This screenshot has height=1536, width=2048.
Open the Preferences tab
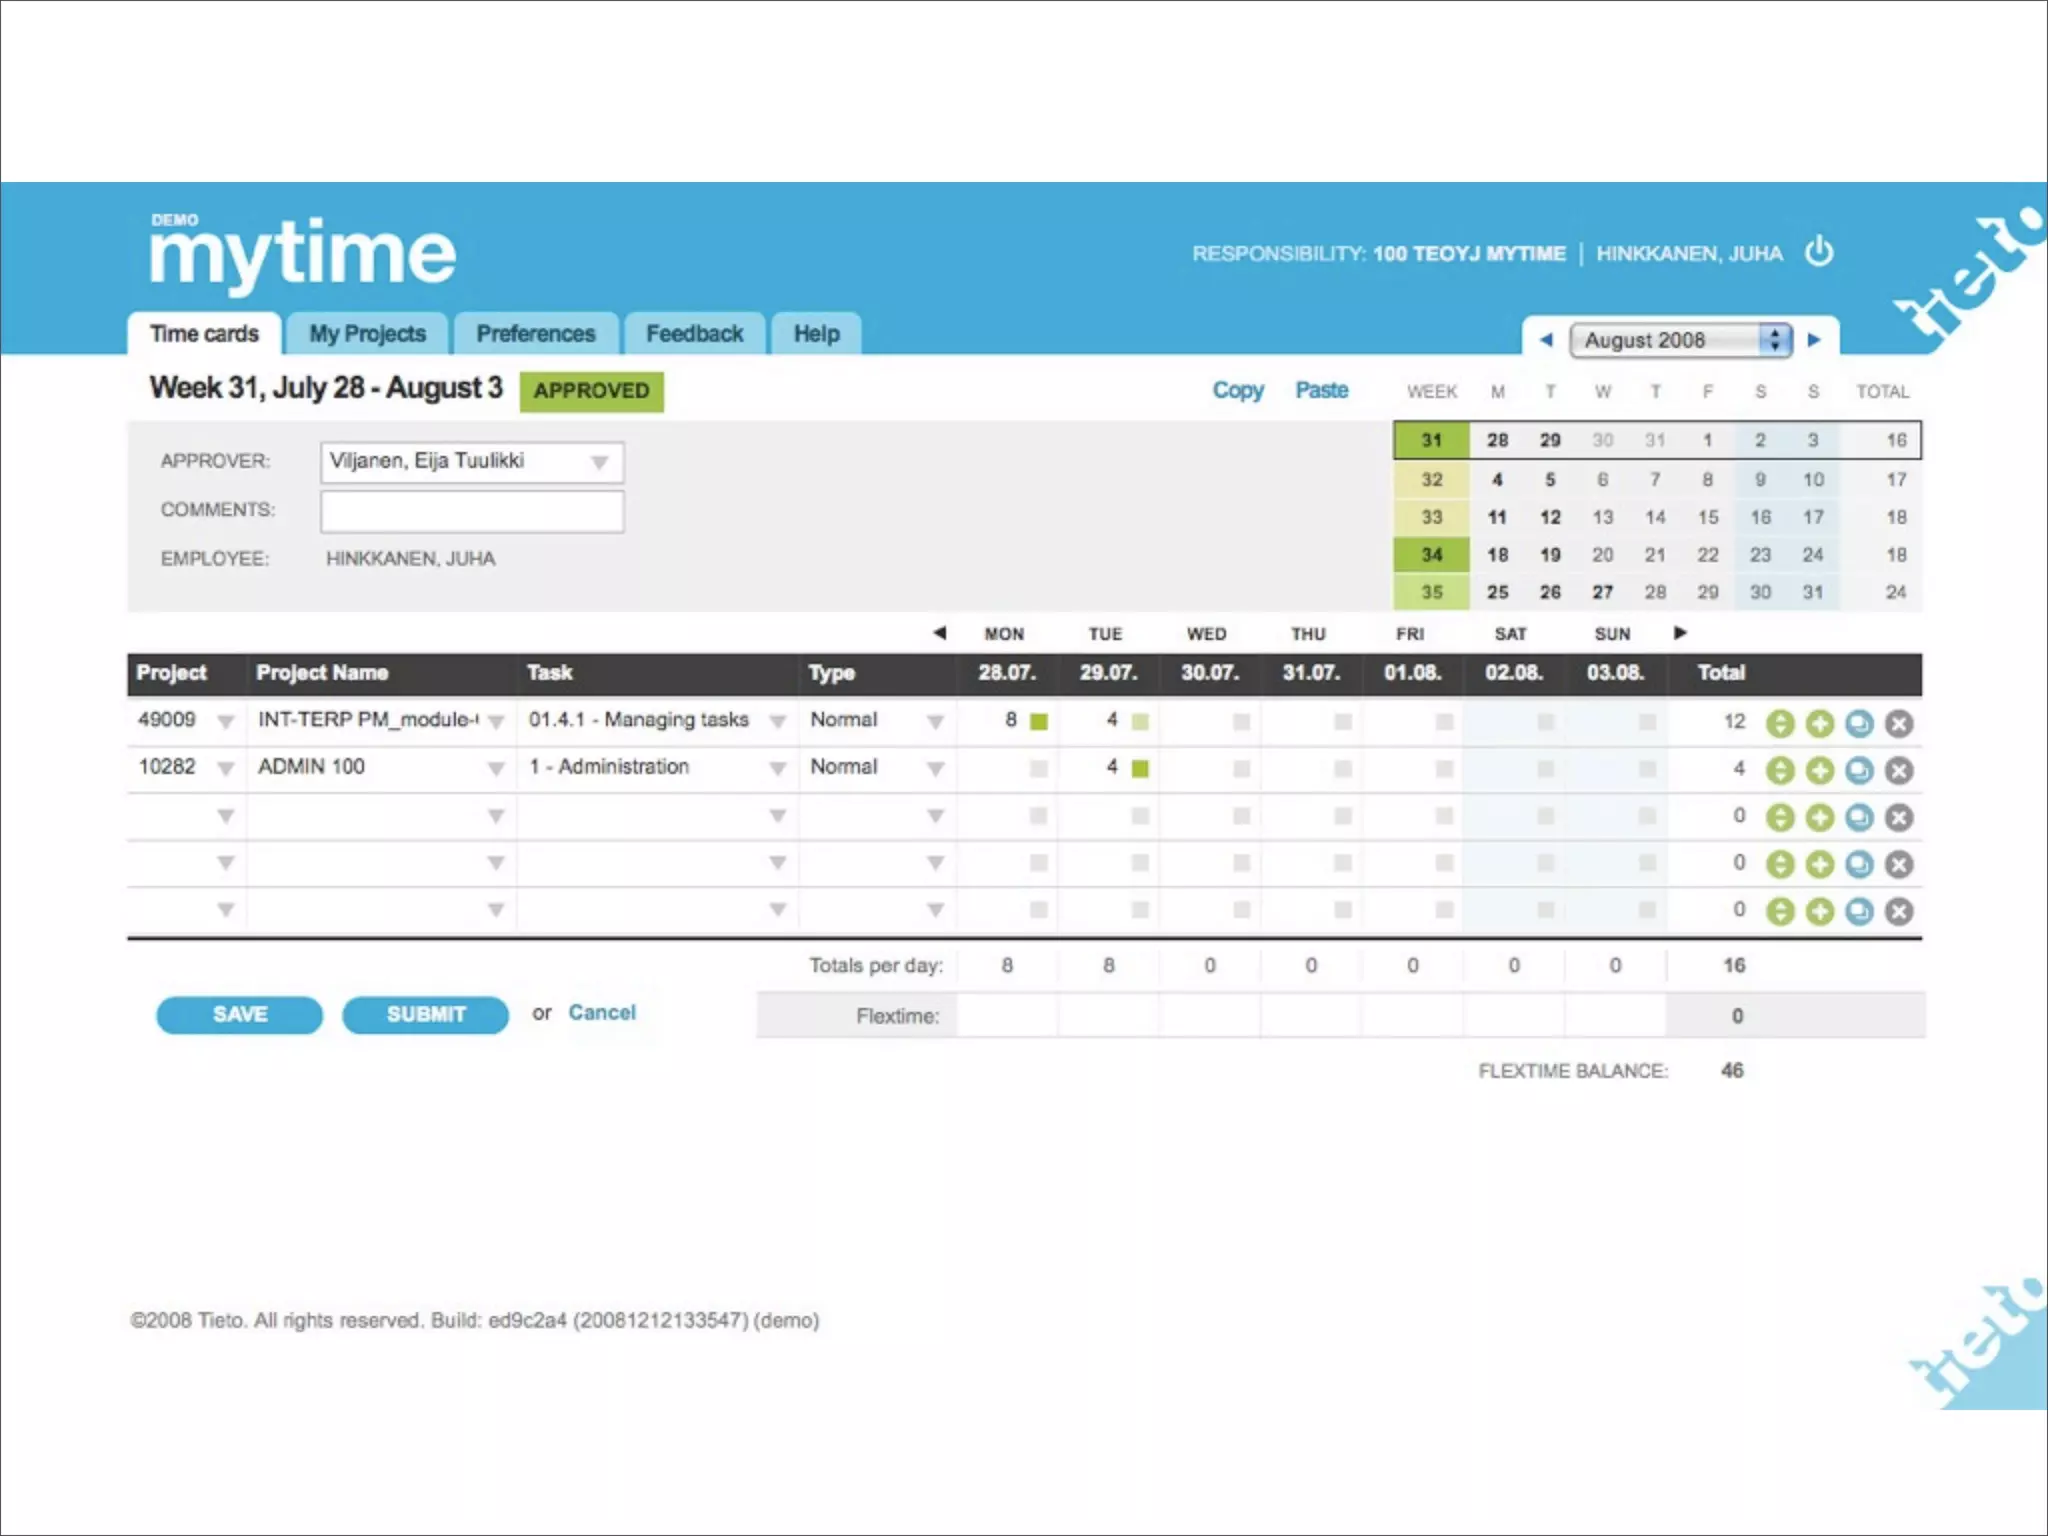535,334
